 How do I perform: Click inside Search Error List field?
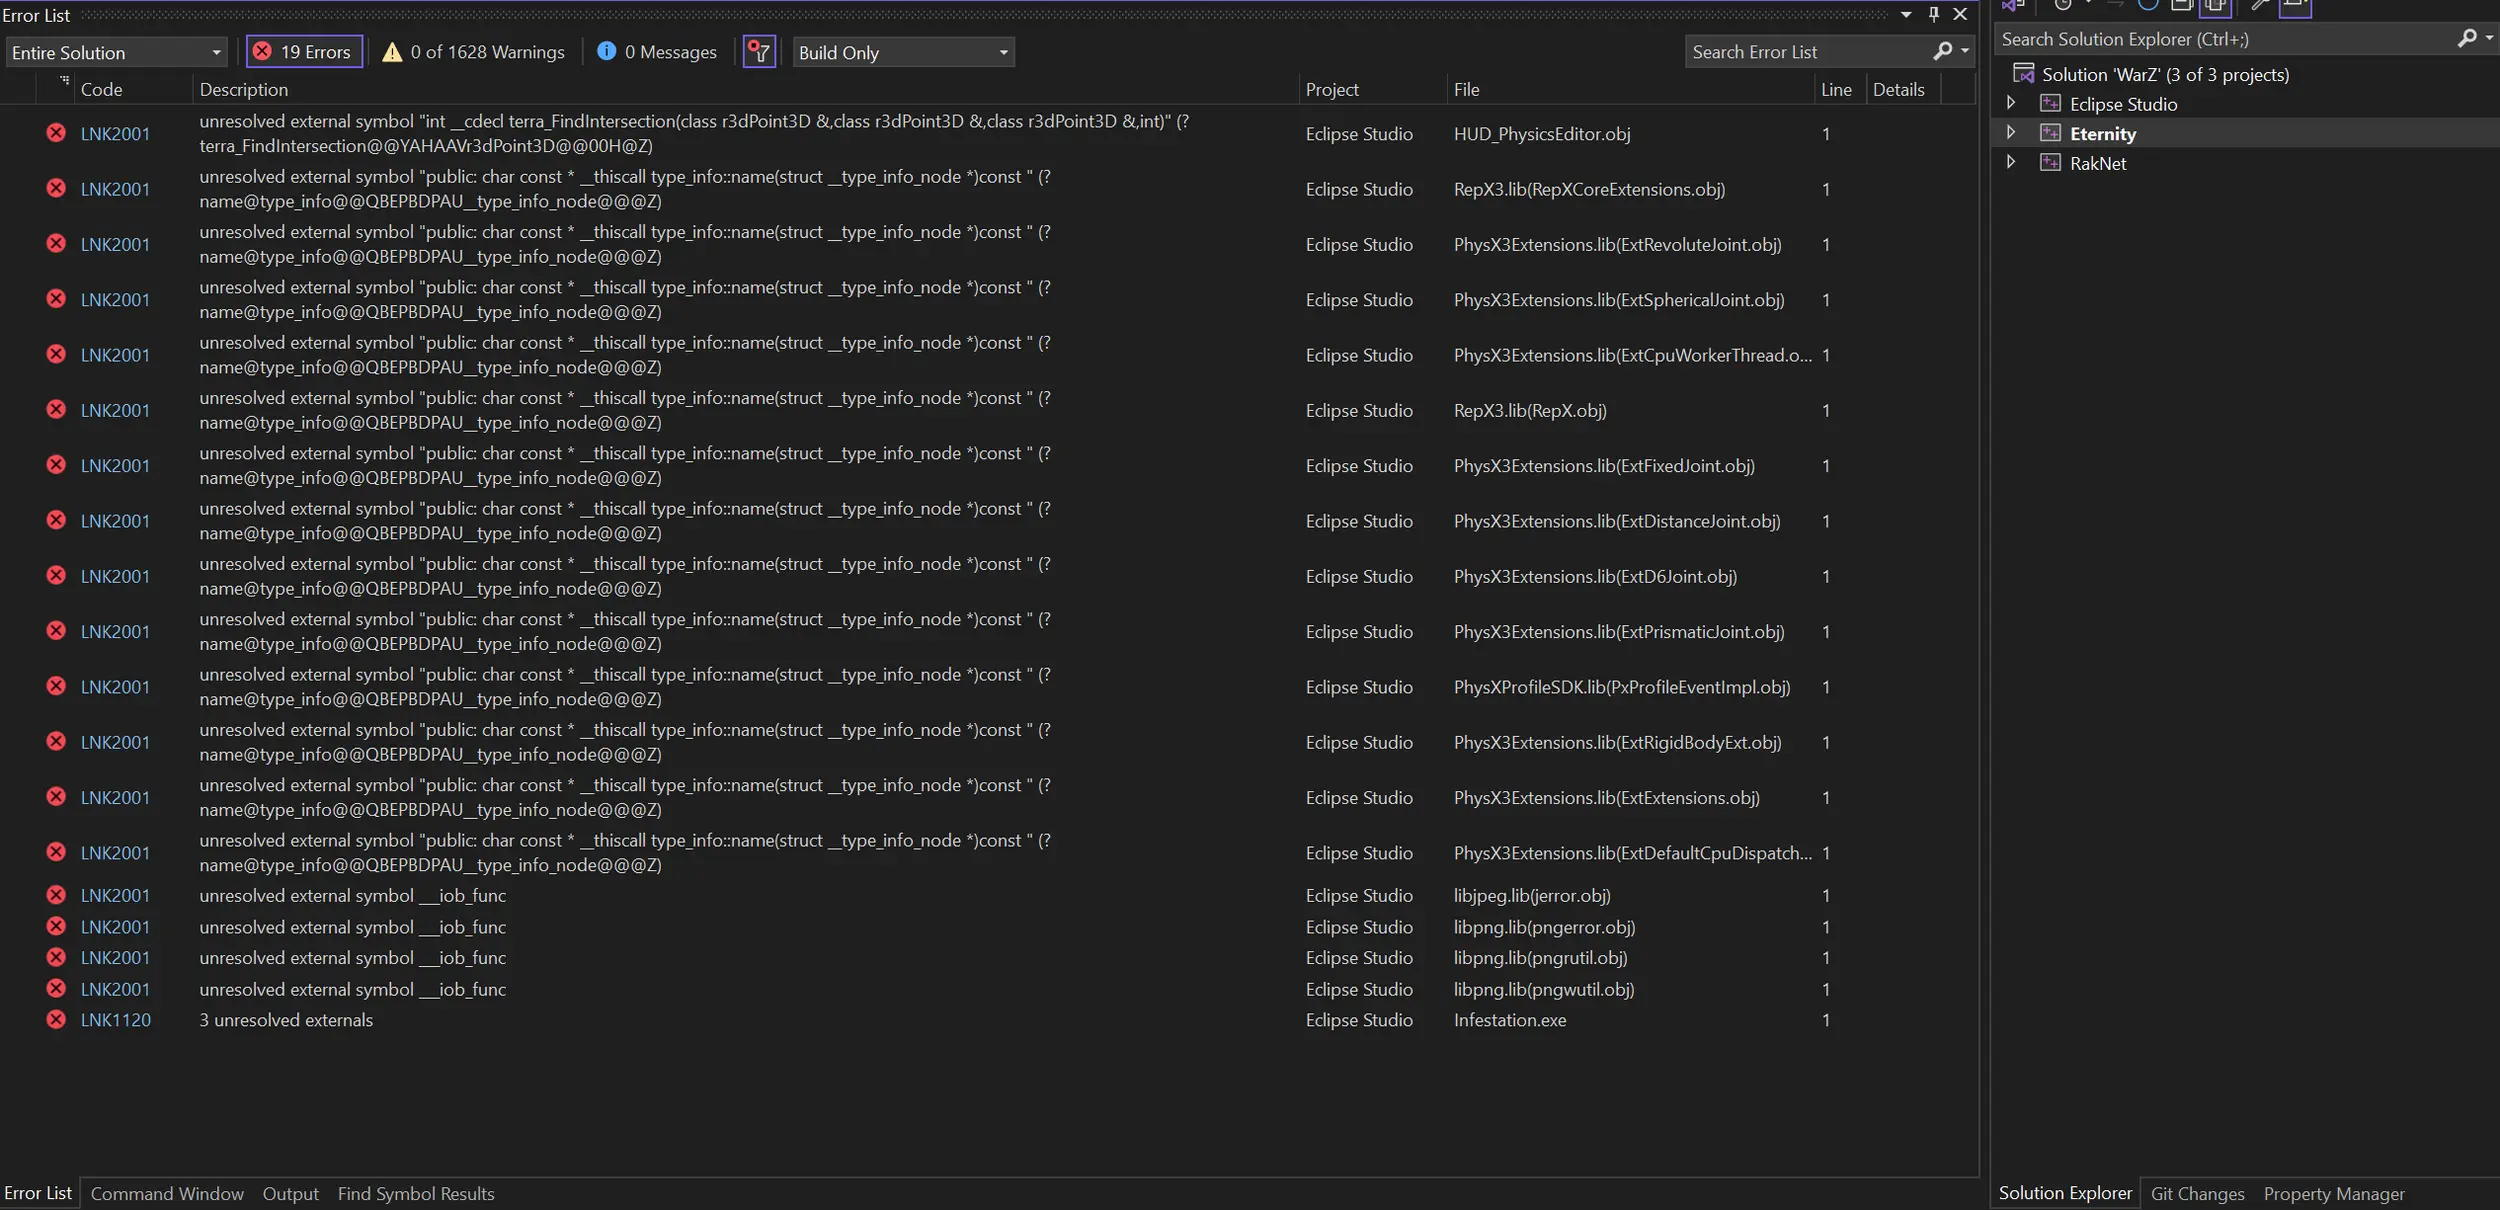point(1808,52)
